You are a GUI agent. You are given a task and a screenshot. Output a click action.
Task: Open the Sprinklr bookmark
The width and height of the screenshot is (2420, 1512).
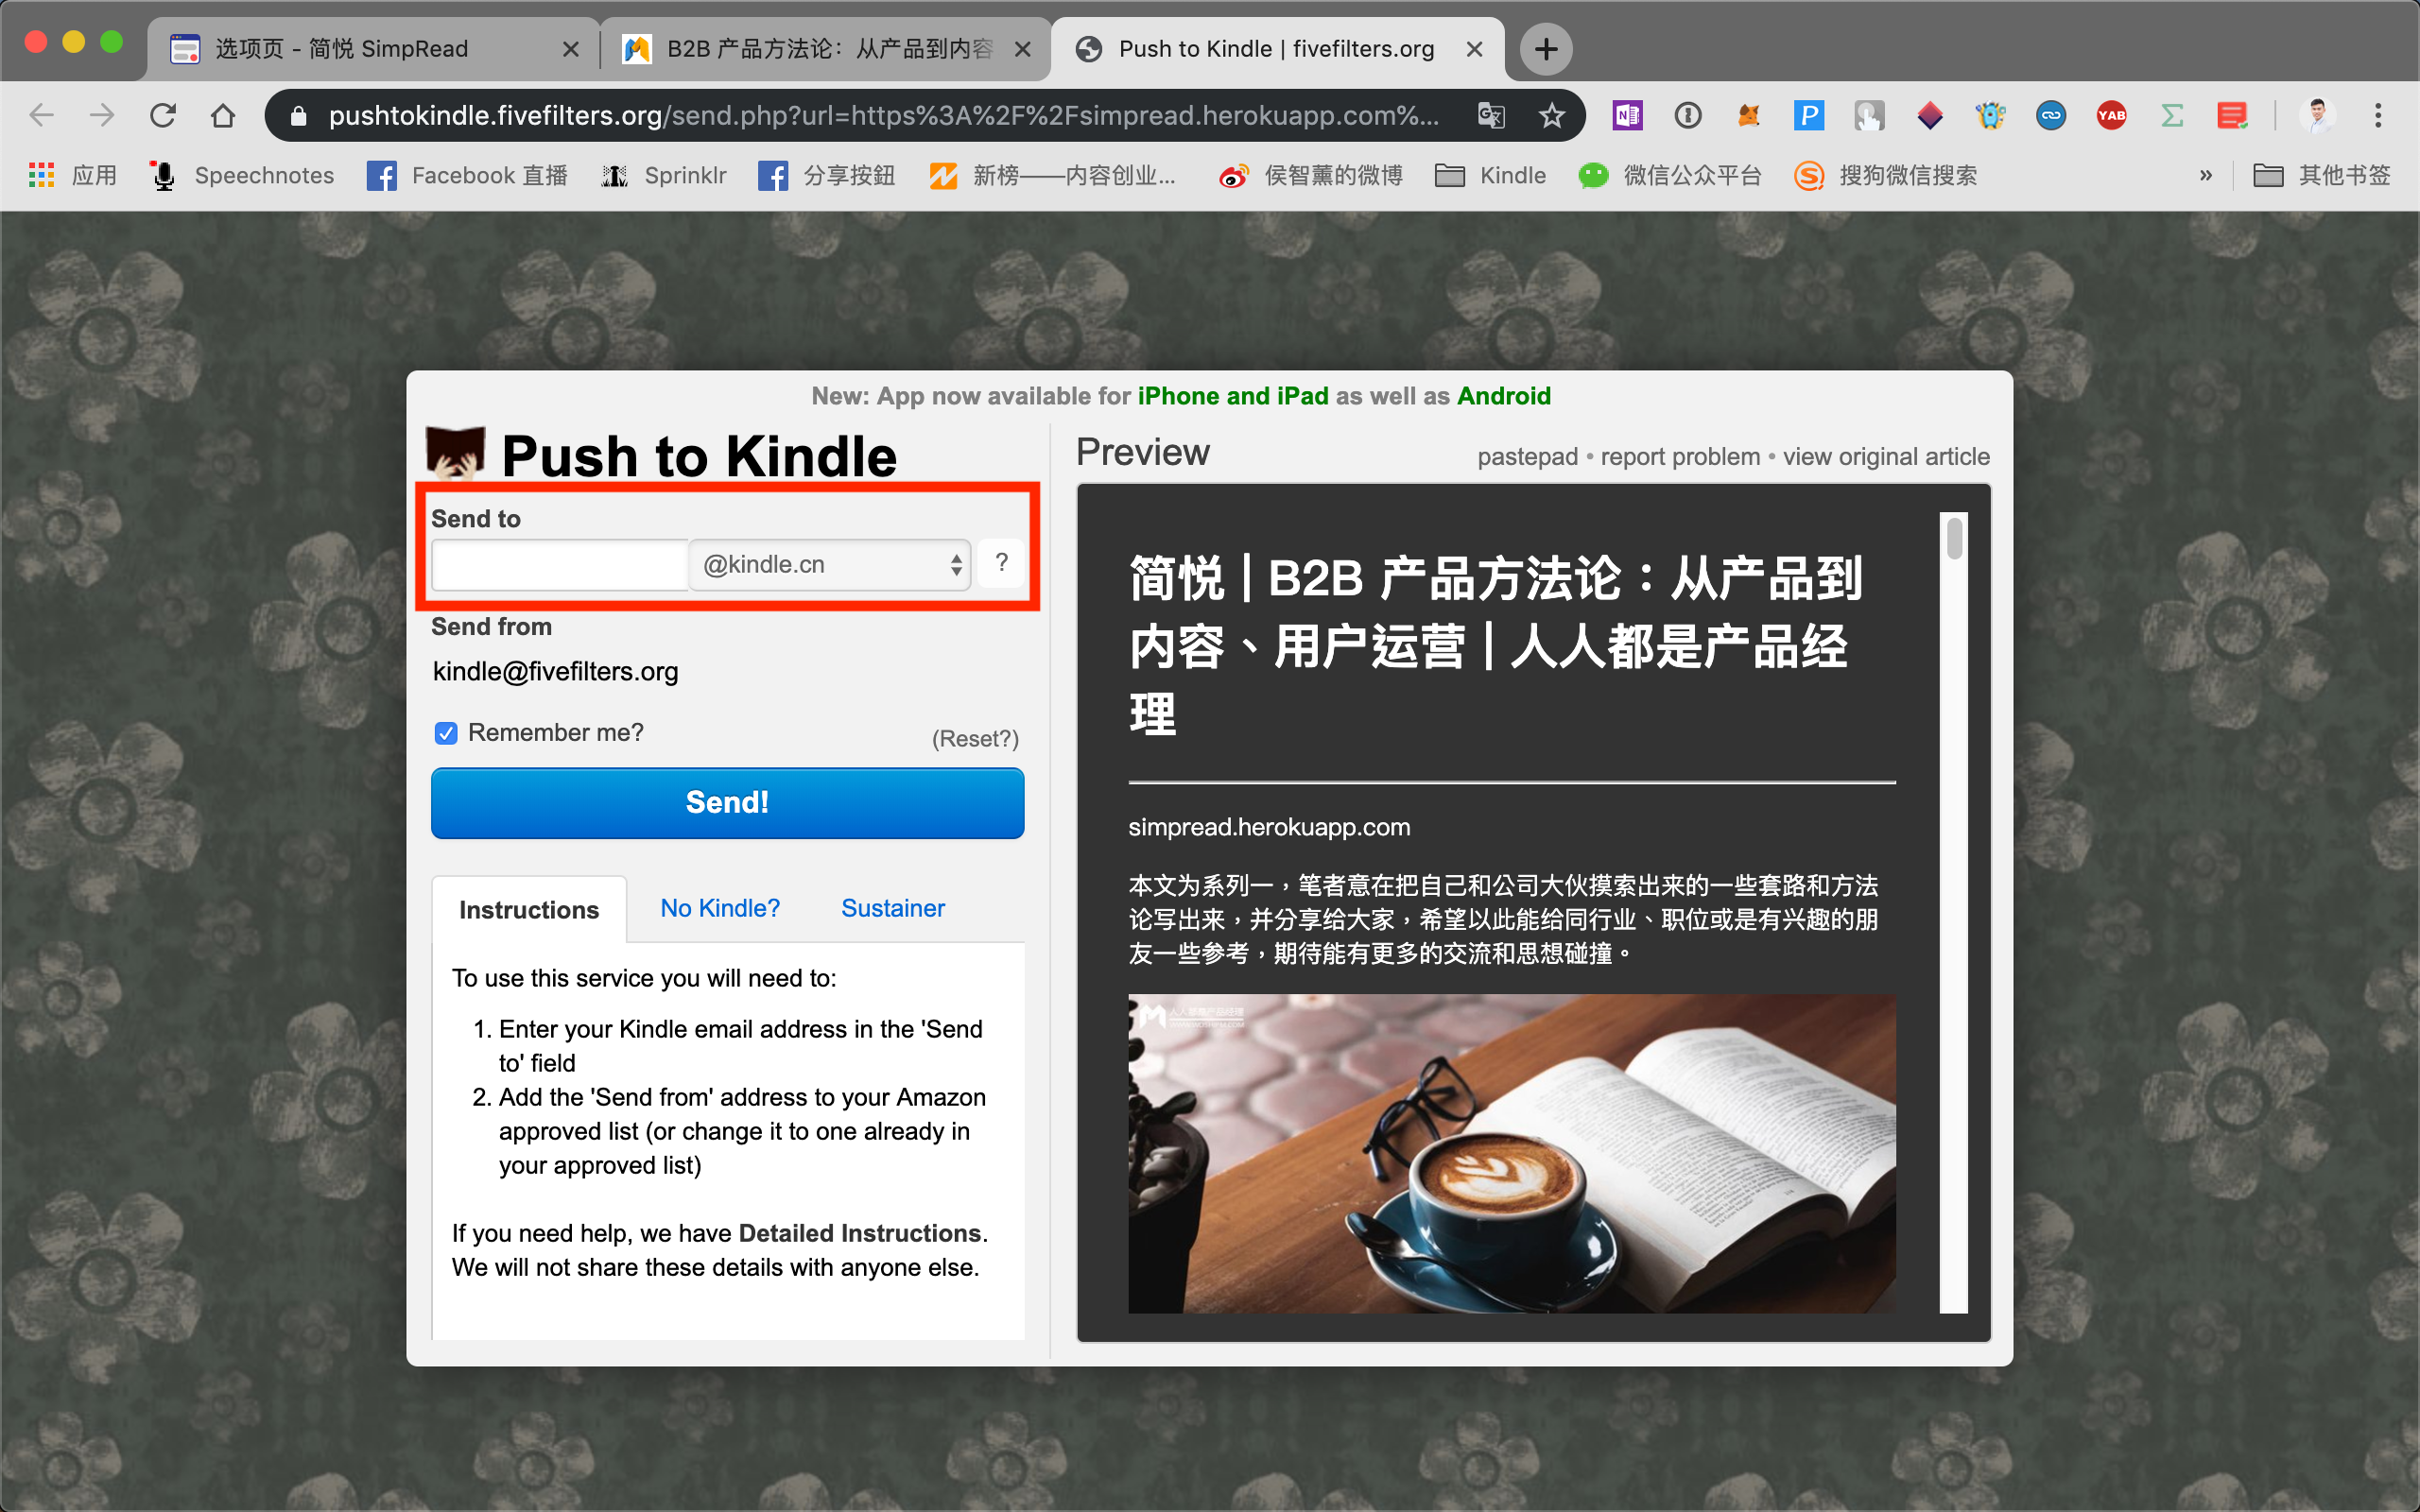(x=664, y=176)
